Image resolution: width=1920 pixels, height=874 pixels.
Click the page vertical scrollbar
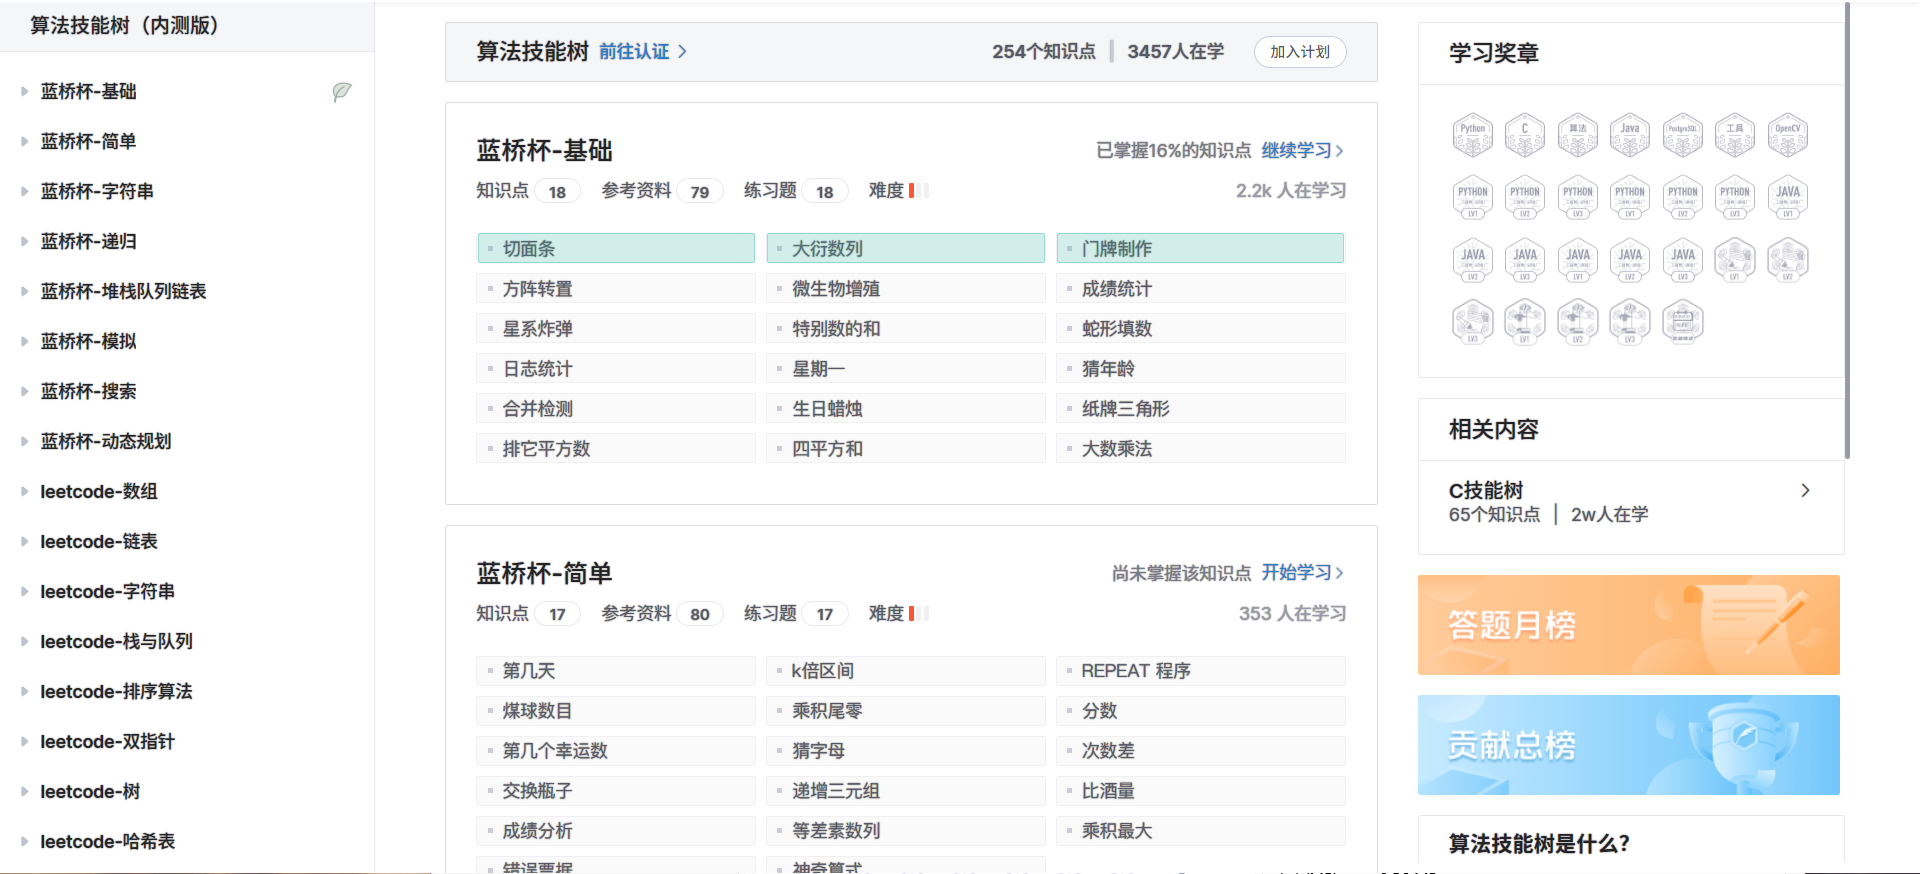coord(1847,230)
